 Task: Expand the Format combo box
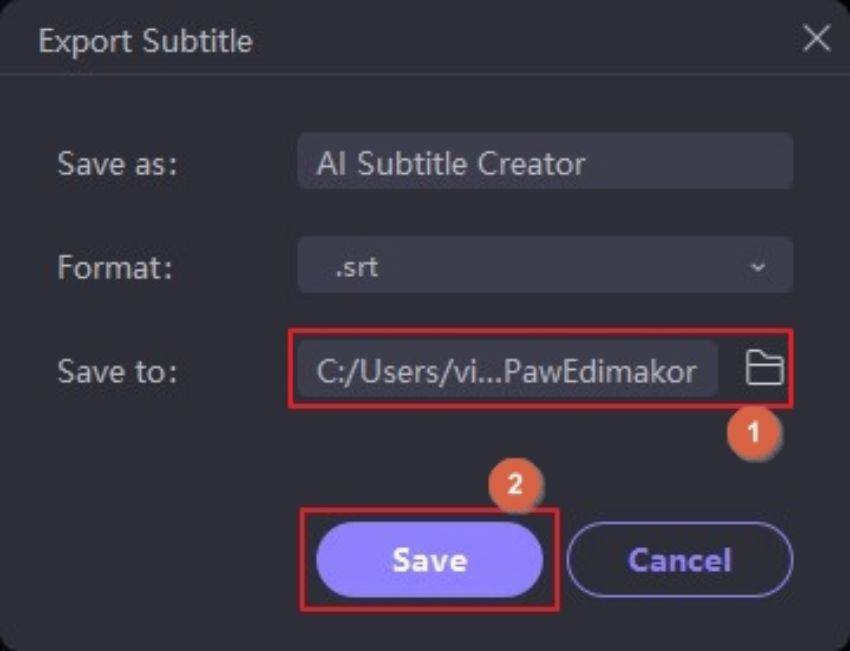point(545,266)
